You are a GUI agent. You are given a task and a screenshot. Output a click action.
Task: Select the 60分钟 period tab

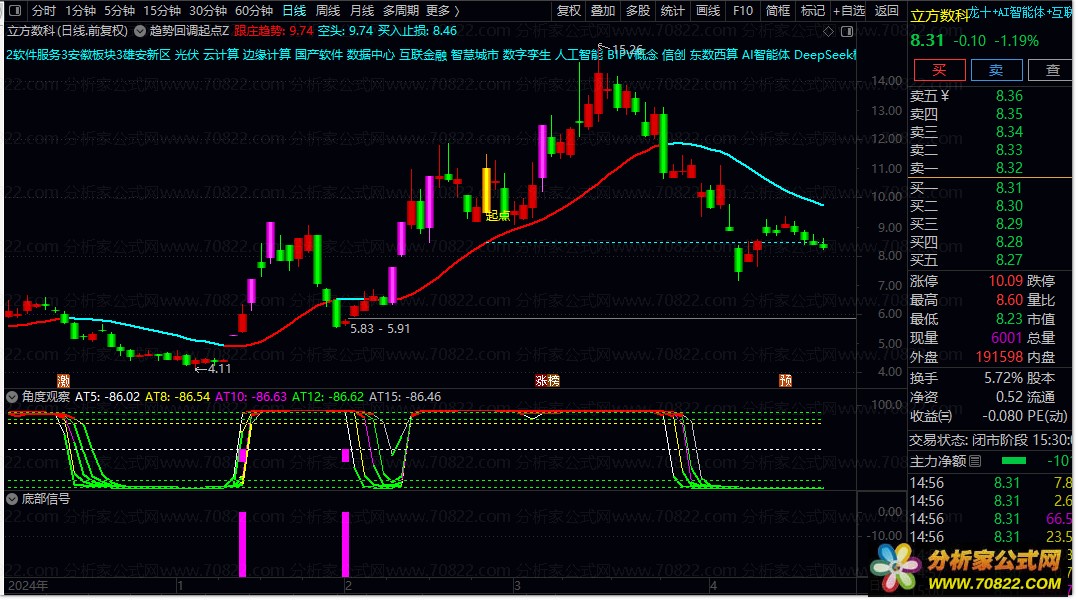tap(254, 10)
